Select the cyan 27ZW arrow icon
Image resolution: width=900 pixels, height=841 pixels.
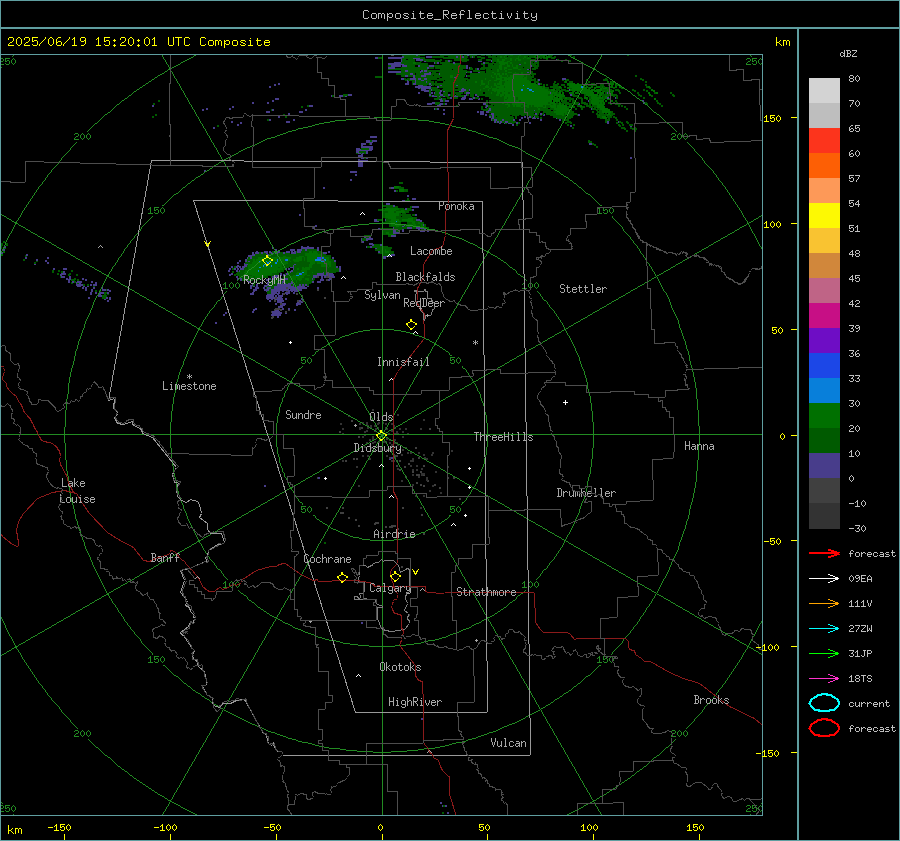824,629
